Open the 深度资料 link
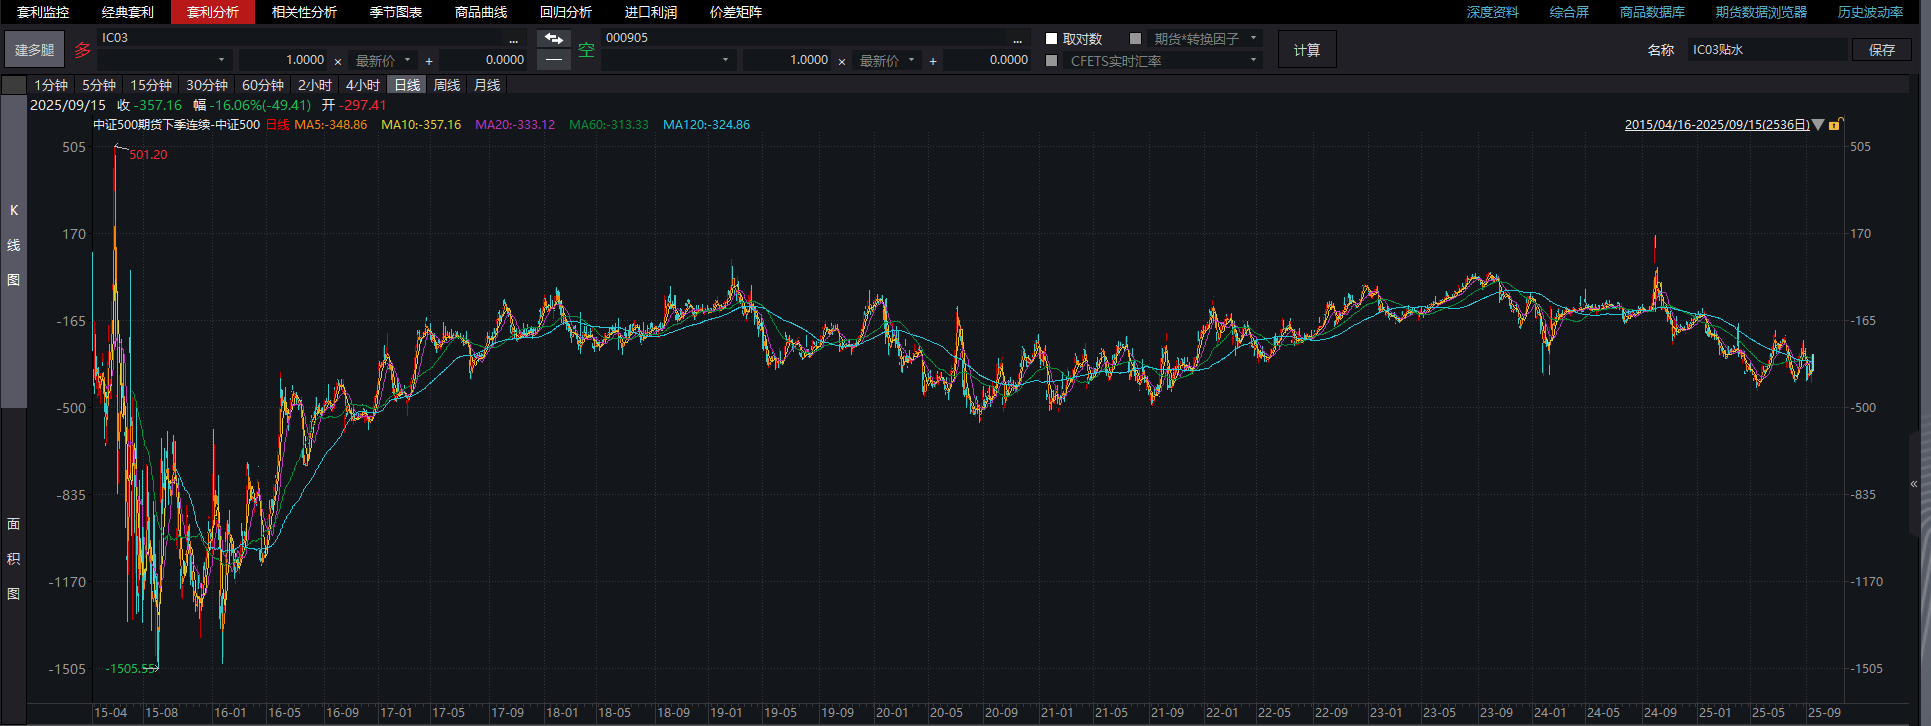This screenshot has height=726, width=1931. pyautogui.click(x=1493, y=12)
